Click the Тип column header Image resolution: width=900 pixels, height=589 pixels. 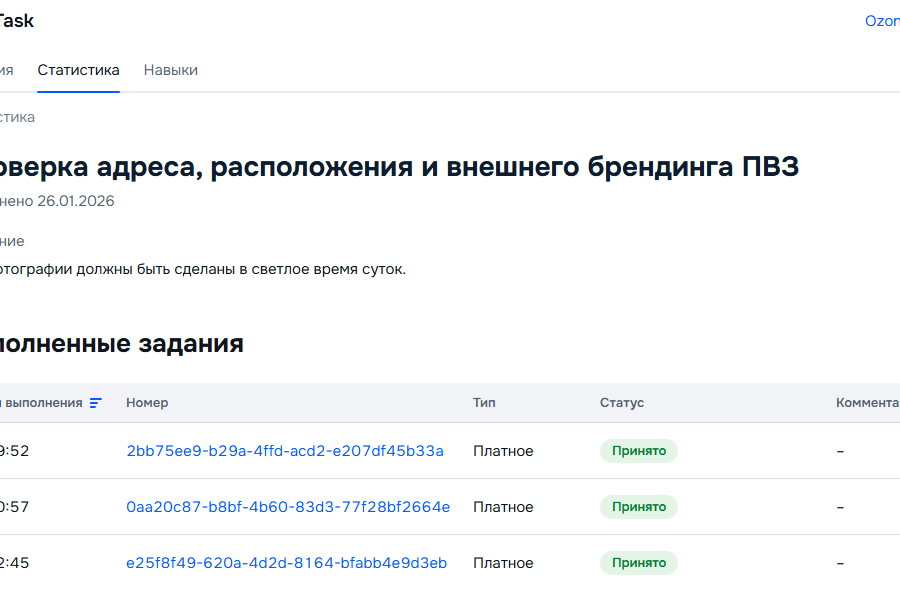[484, 403]
